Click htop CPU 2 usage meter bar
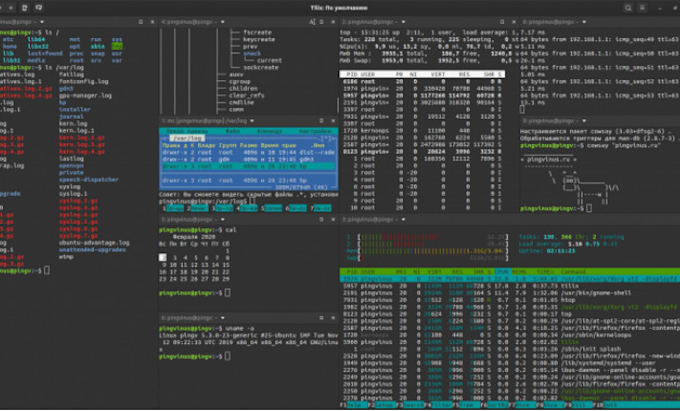This screenshot has height=411, width=680. [x=432, y=244]
